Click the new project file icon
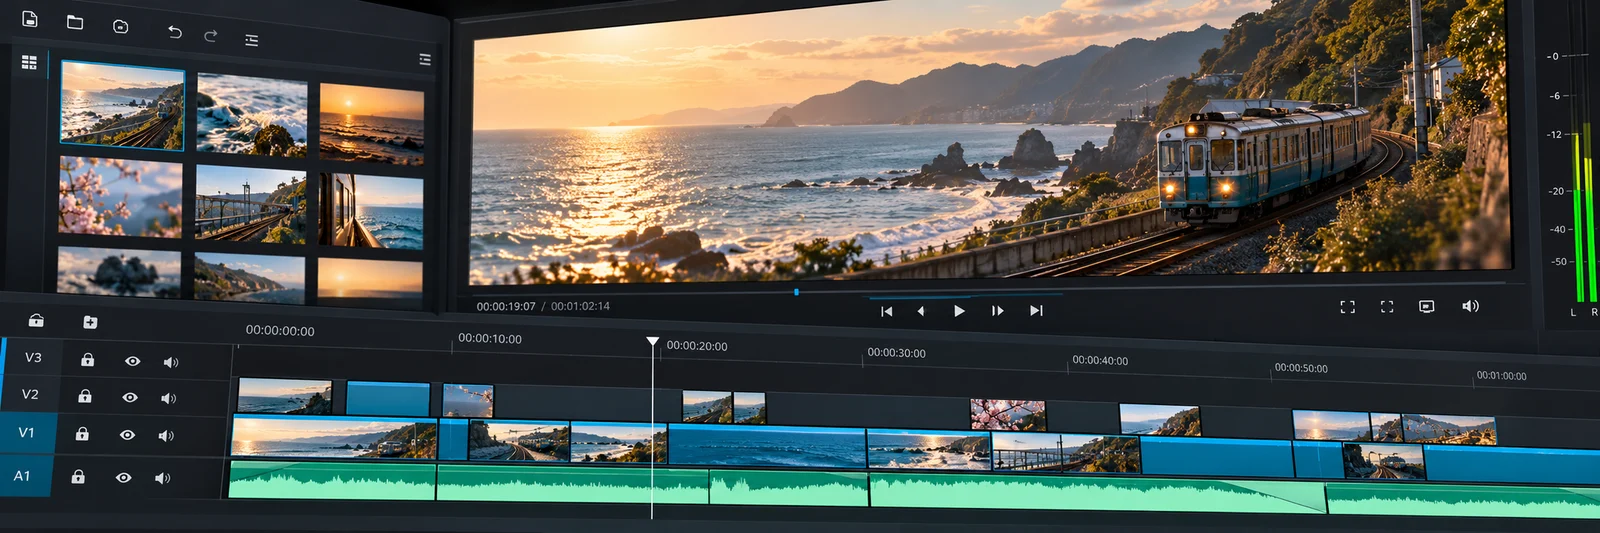The width and height of the screenshot is (1600, 533). 30,19
